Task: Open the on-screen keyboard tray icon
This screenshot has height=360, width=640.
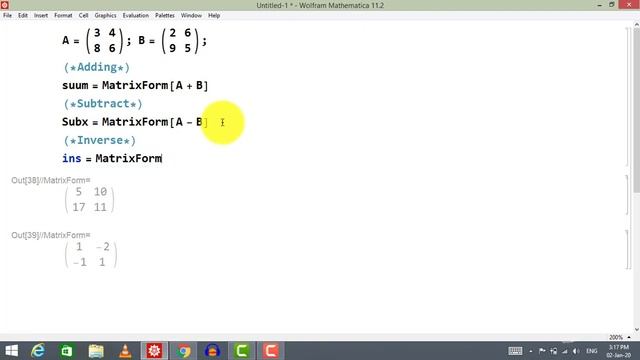Action: (x=515, y=351)
